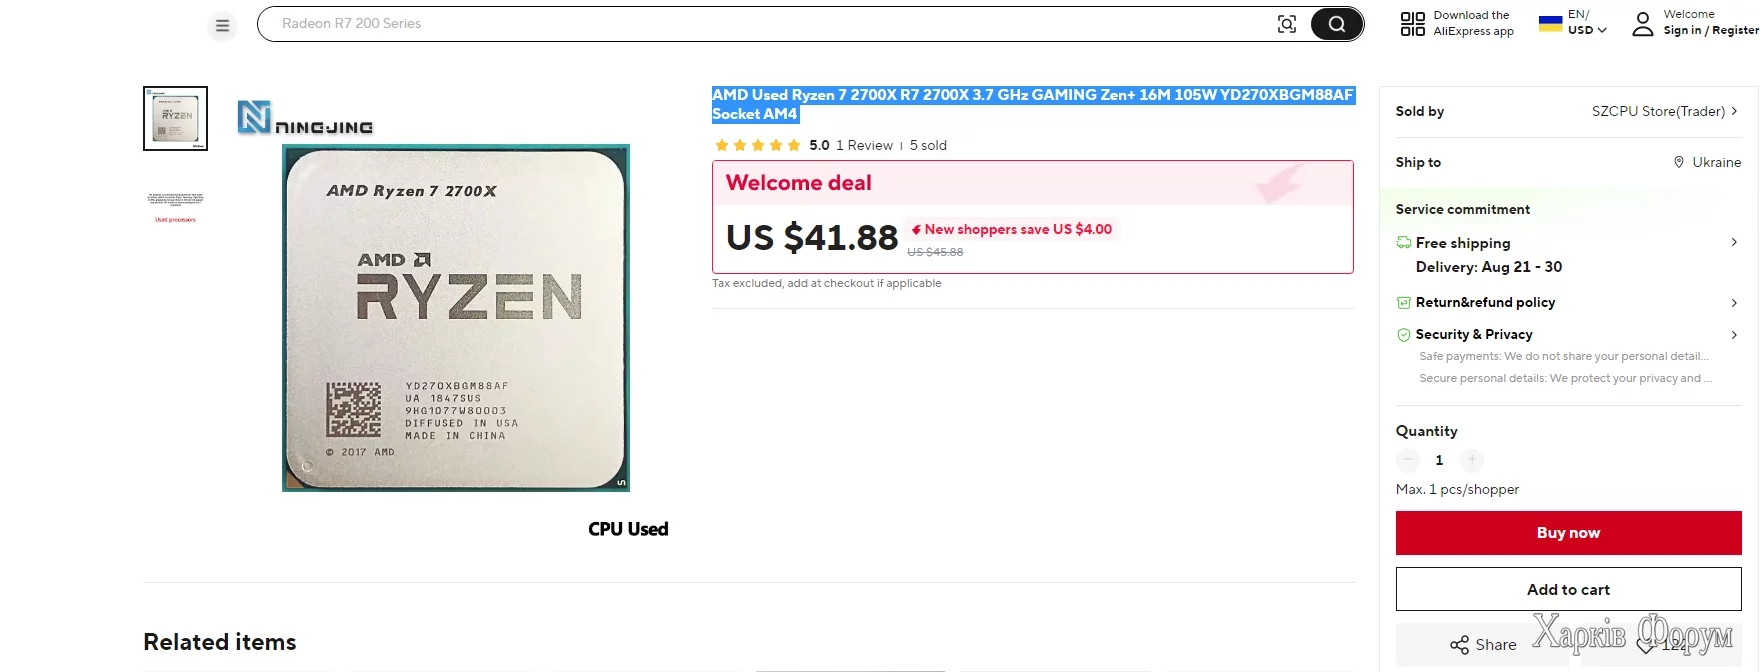Click Add to cart button

1568,590
